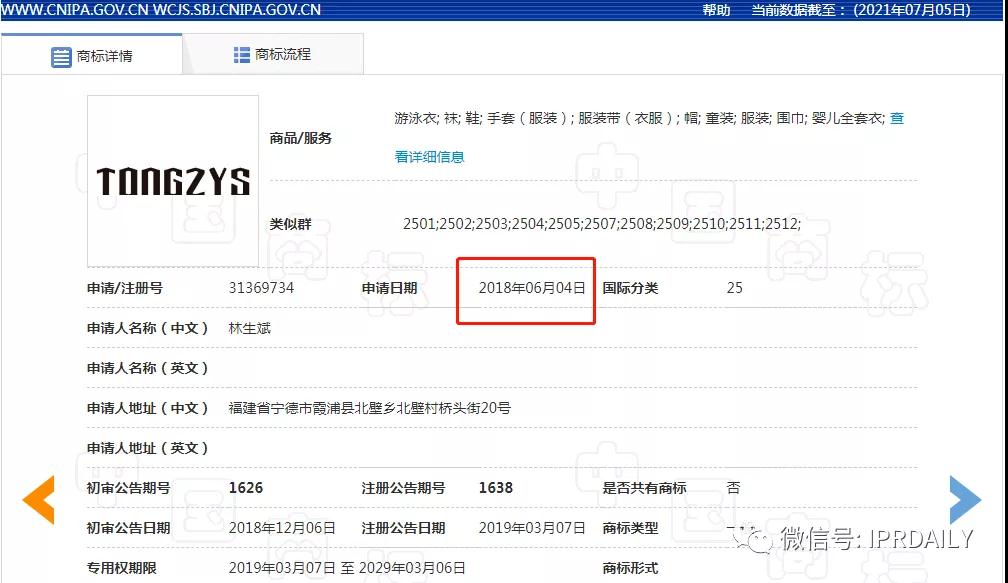Click the 申请/注册号 label

tap(125, 288)
